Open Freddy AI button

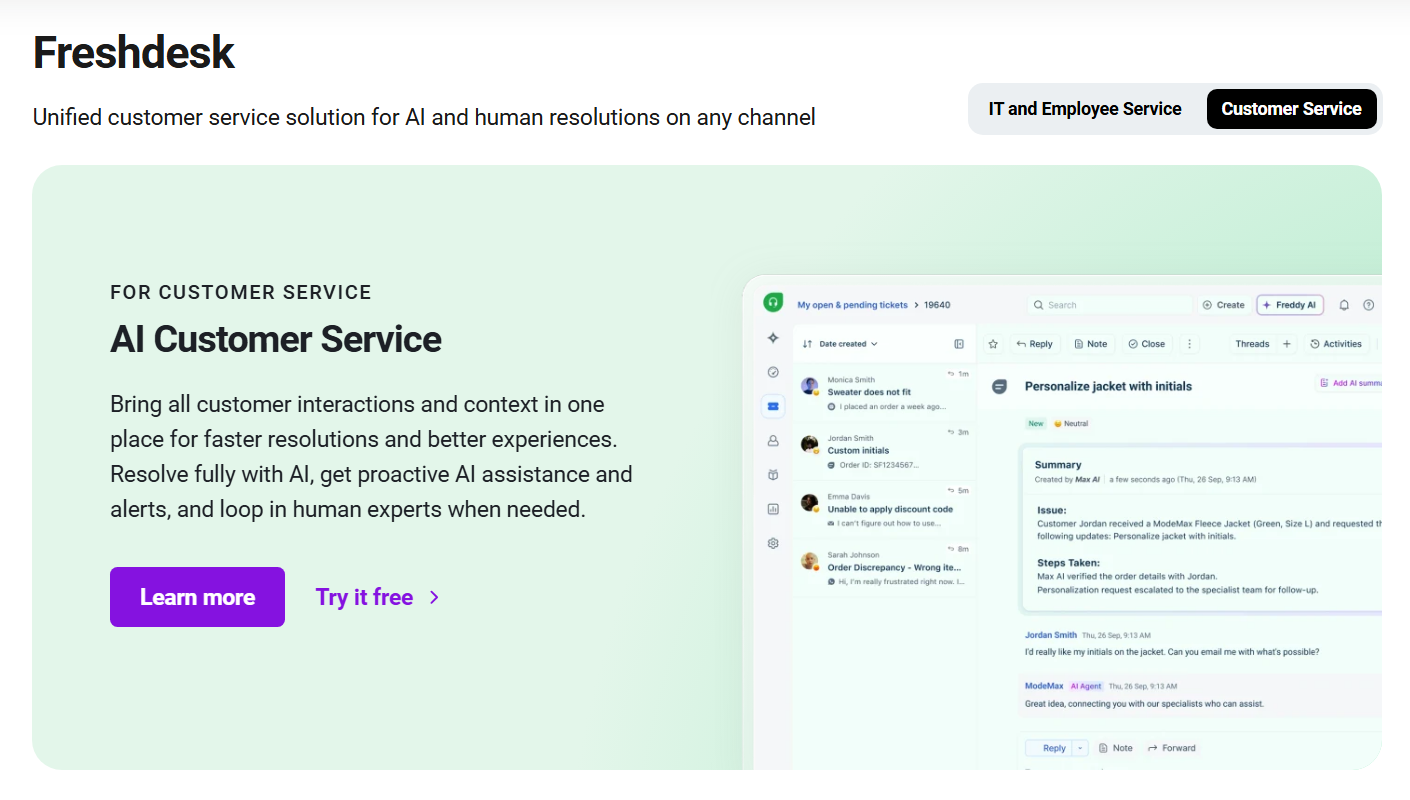[1290, 305]
